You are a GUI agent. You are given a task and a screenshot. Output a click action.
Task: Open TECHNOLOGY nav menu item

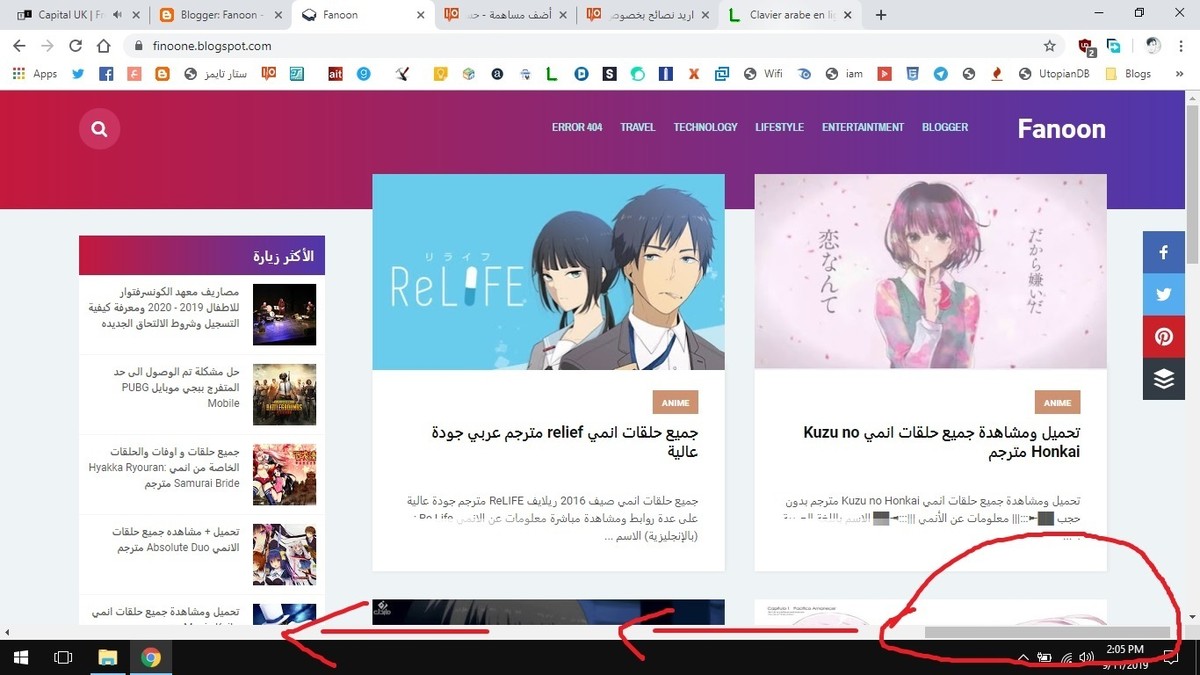pyautogui.click(x=705, y=127)
